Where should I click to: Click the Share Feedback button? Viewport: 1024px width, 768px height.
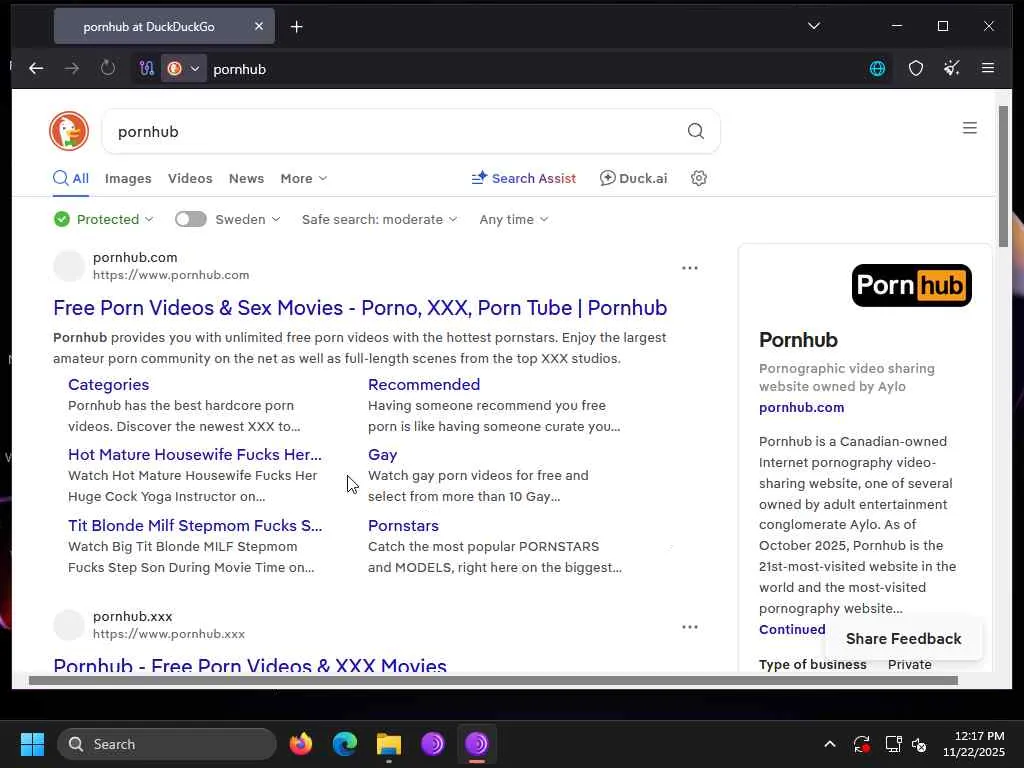coord(904,639)
